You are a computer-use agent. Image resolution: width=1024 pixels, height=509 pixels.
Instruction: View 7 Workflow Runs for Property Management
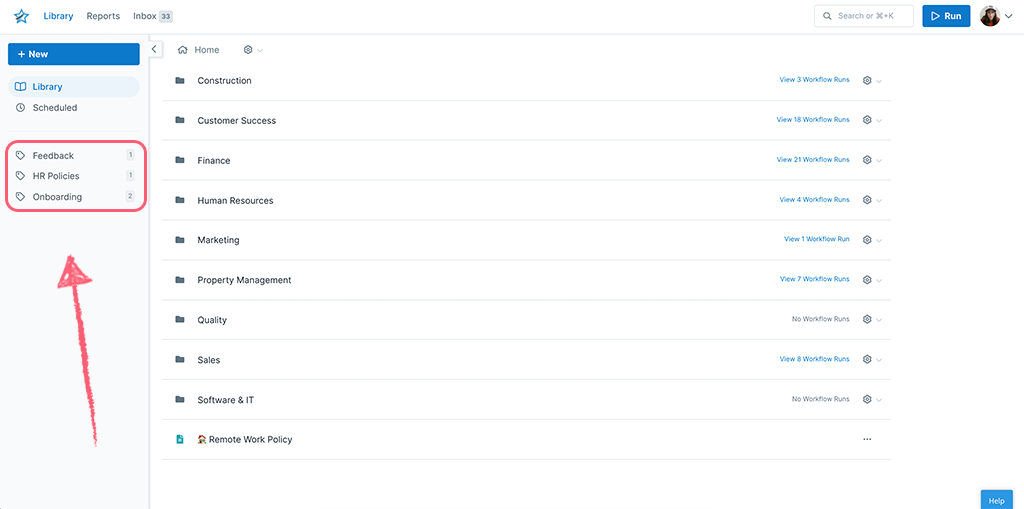pyautogui.click(x=814, y=279)
